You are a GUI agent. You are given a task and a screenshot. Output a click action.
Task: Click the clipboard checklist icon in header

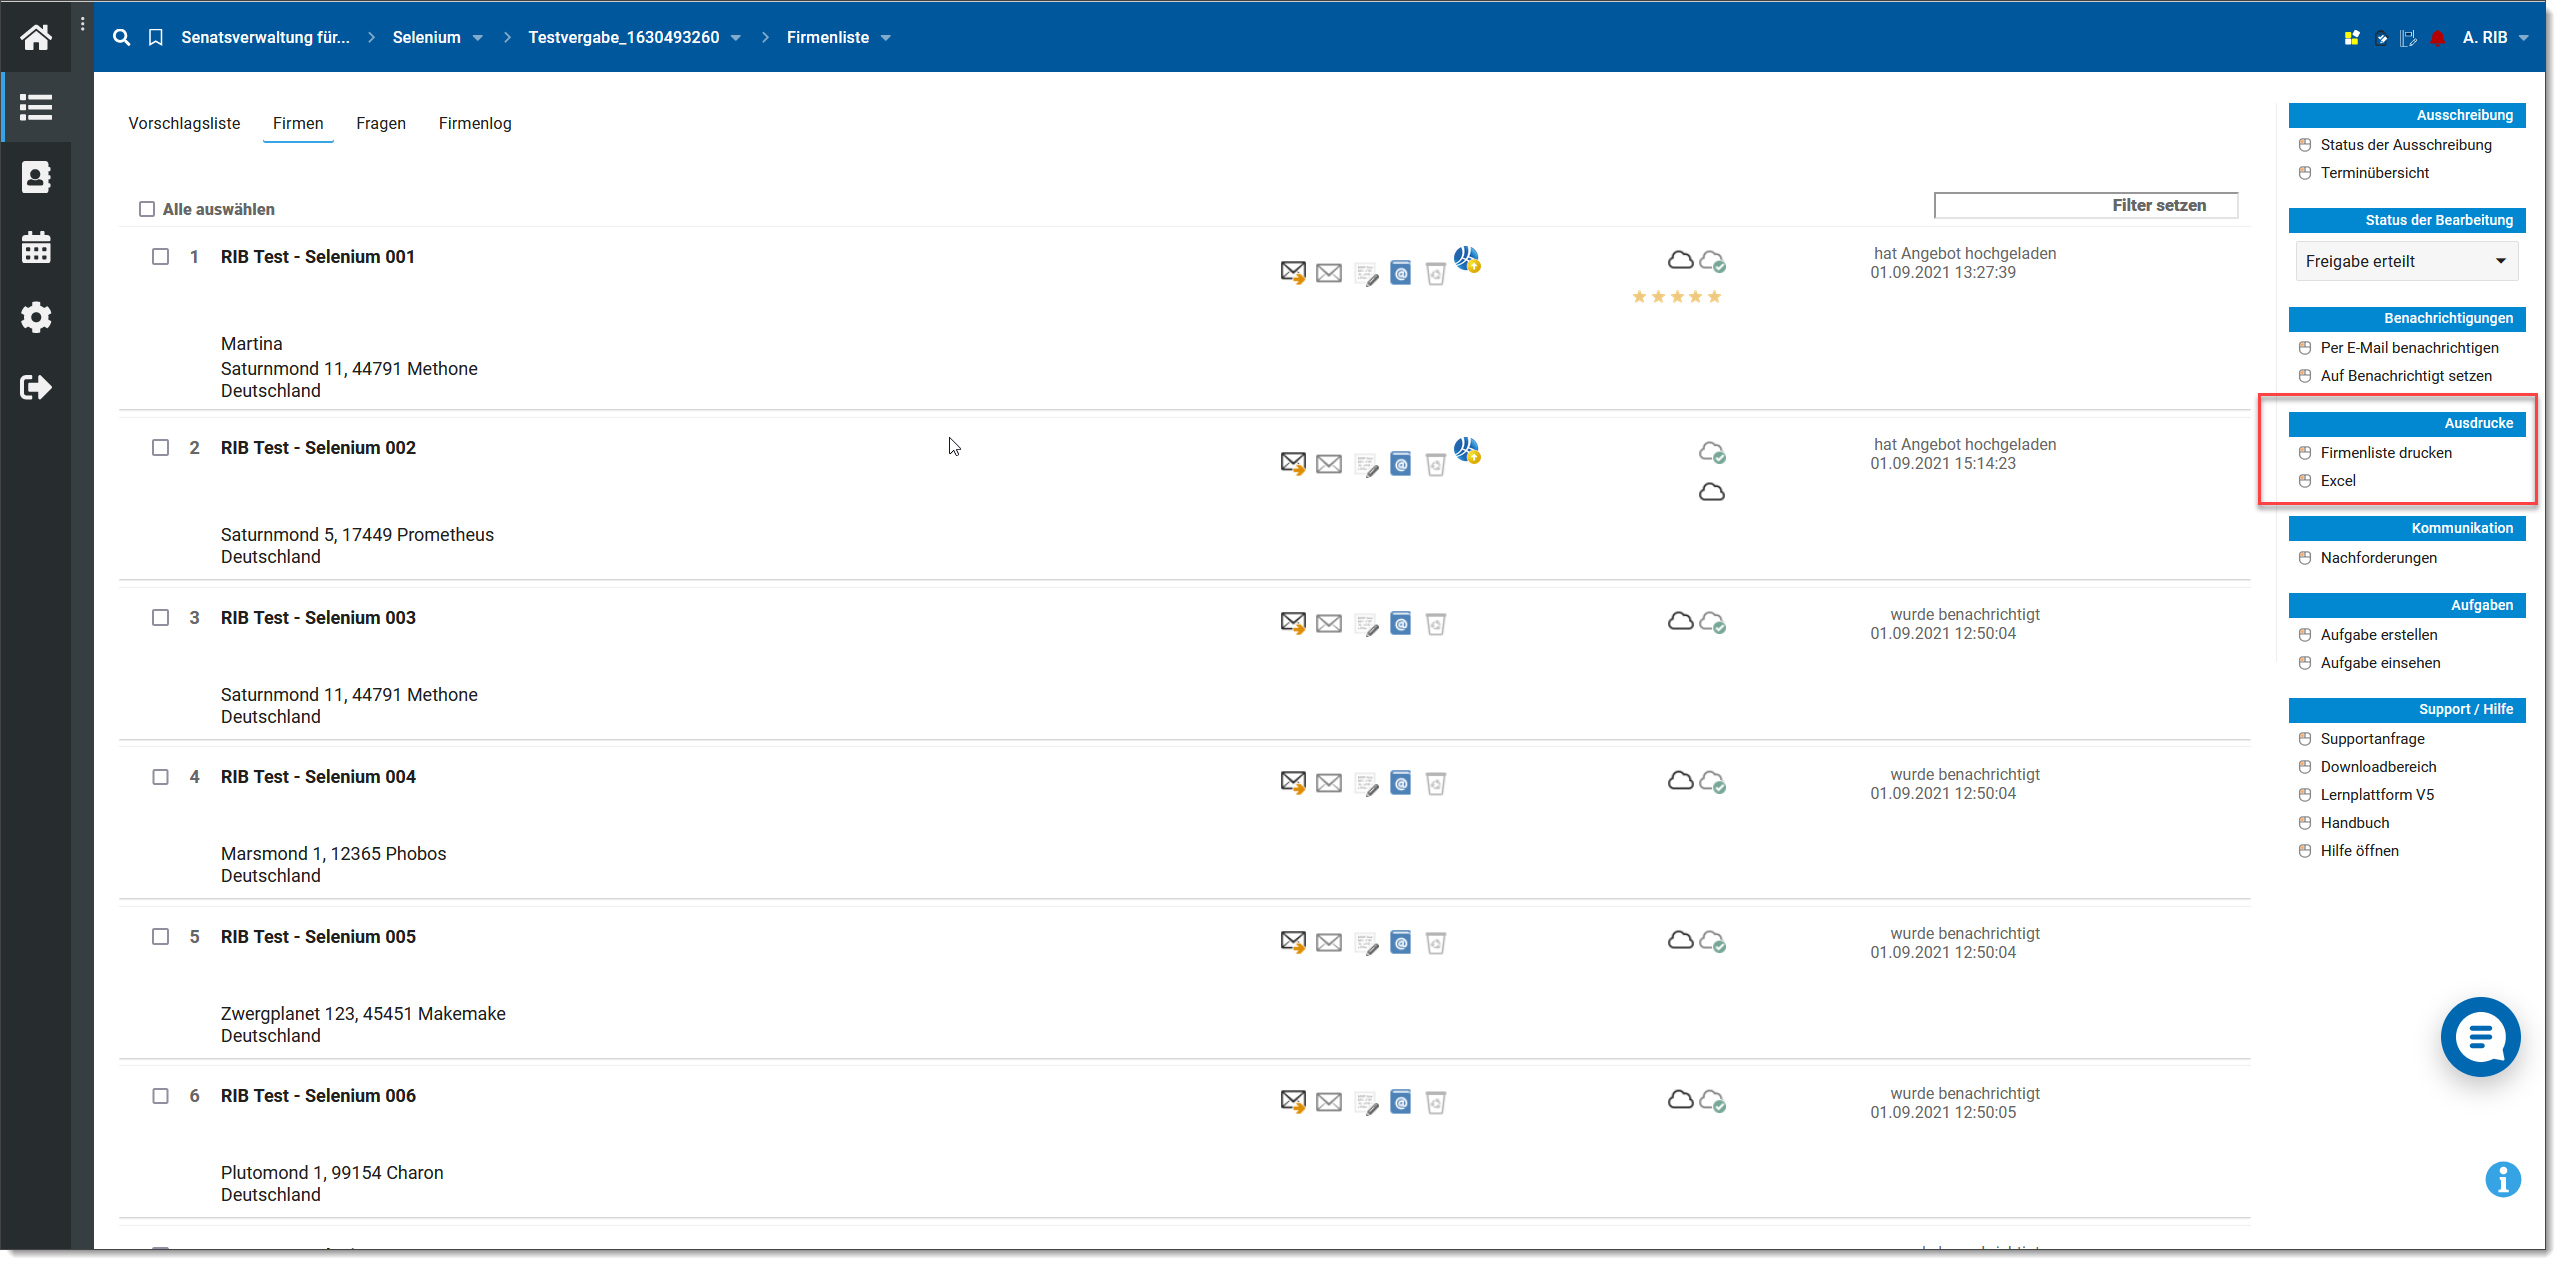click(2382, 38)
